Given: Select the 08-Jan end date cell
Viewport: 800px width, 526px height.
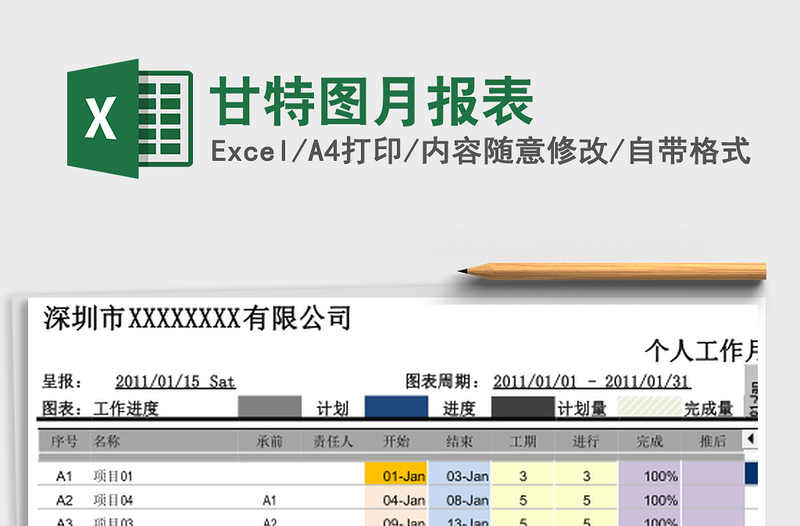Looking at the screenshot, I should (460, 498).
